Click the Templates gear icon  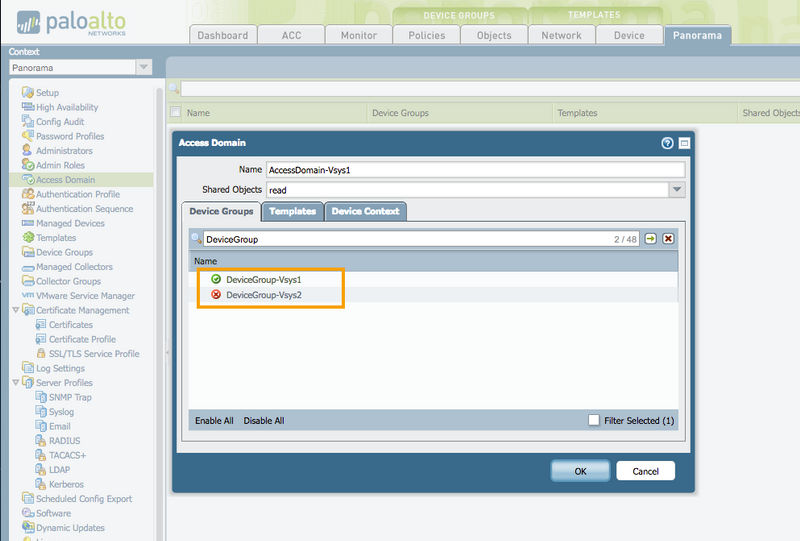pyautogui.click(x=28, y=237)
